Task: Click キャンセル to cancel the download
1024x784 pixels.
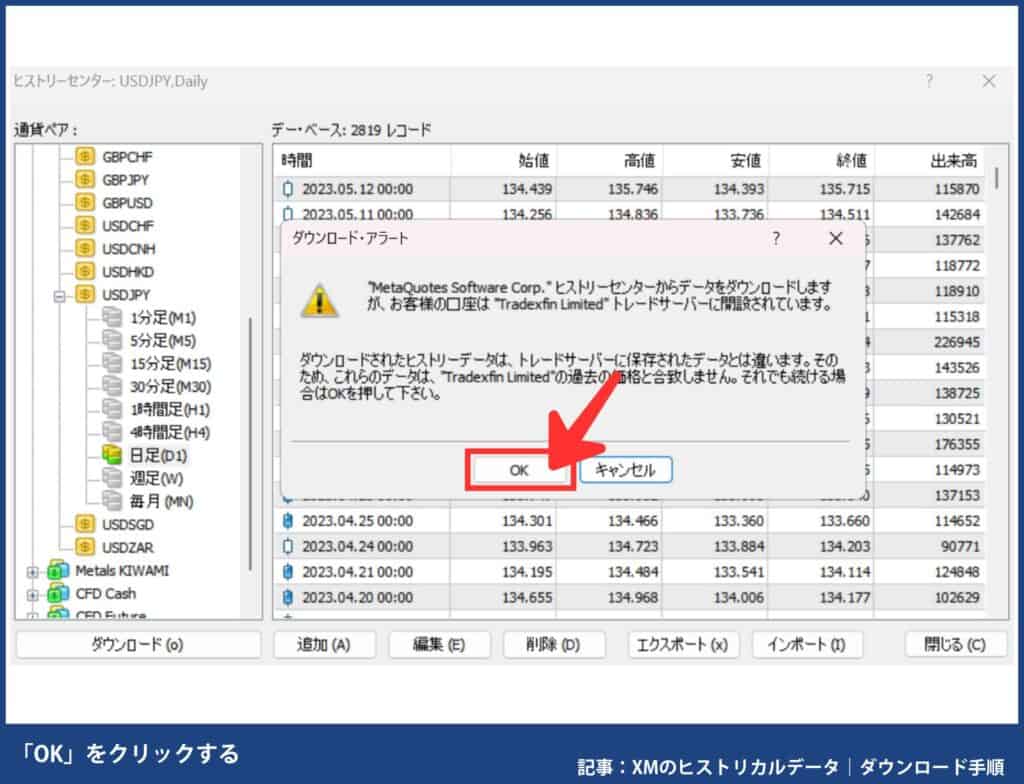Action: (x=628, y=470)
